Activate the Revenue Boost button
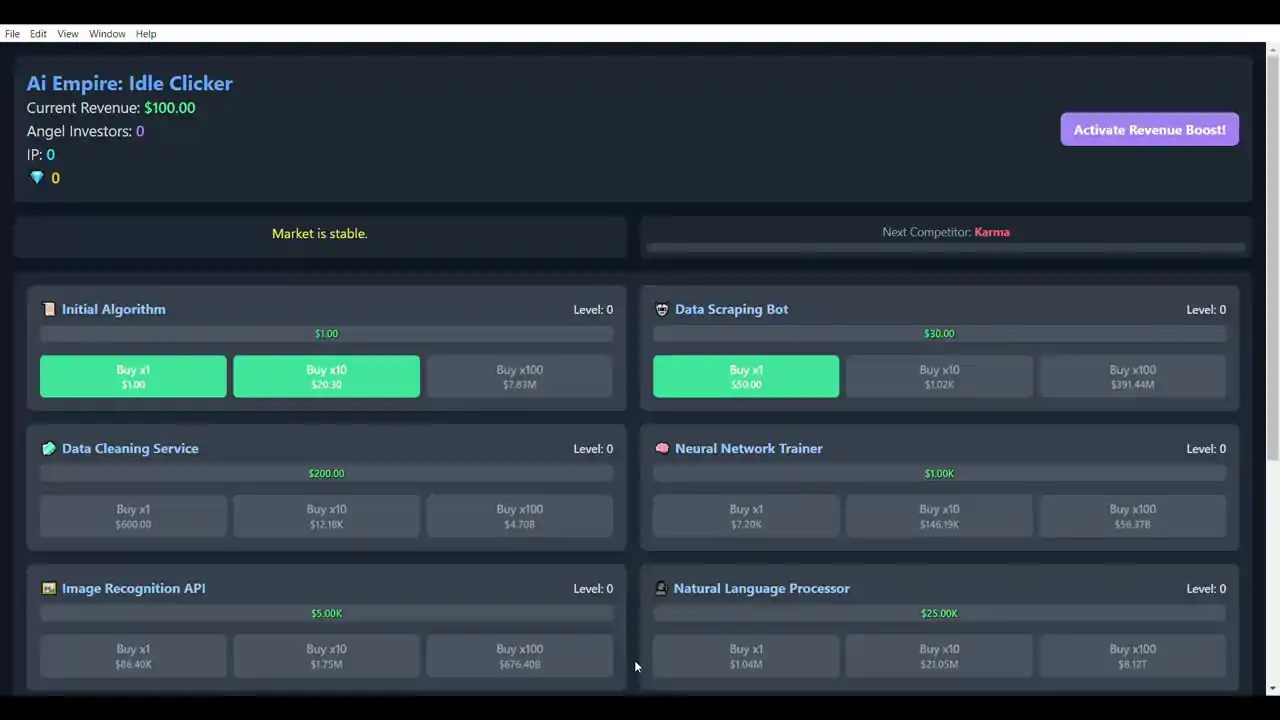 point(1150,129)
